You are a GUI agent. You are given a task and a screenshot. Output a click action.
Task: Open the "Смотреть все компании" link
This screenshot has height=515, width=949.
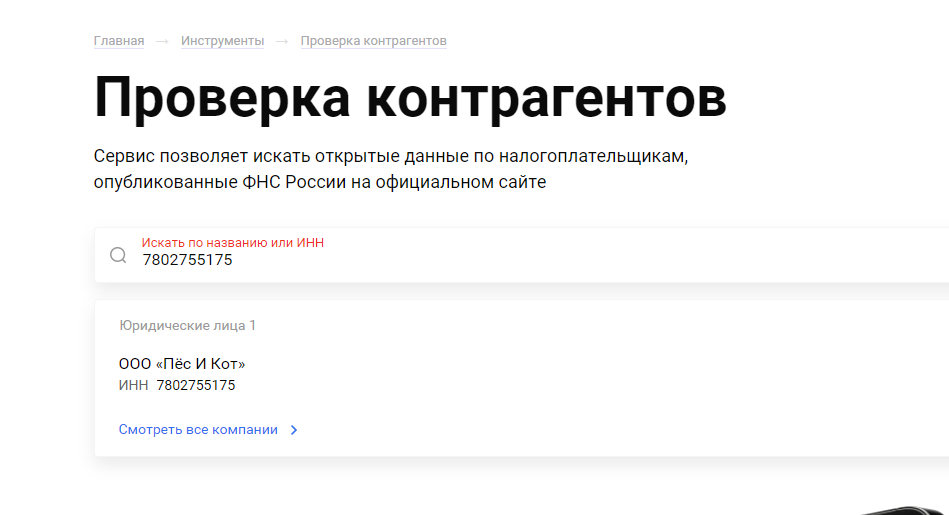198,430
